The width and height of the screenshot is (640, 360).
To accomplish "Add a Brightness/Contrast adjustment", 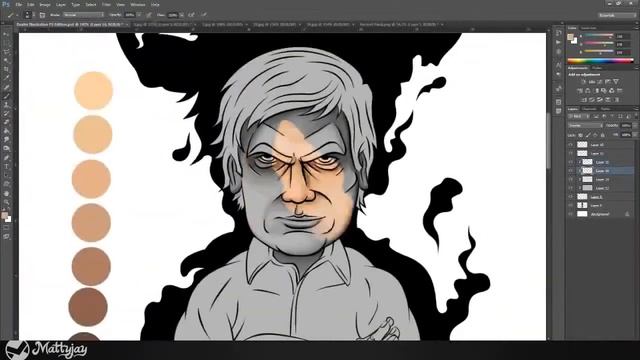I will pyautogui.click(x=583, y=82).
